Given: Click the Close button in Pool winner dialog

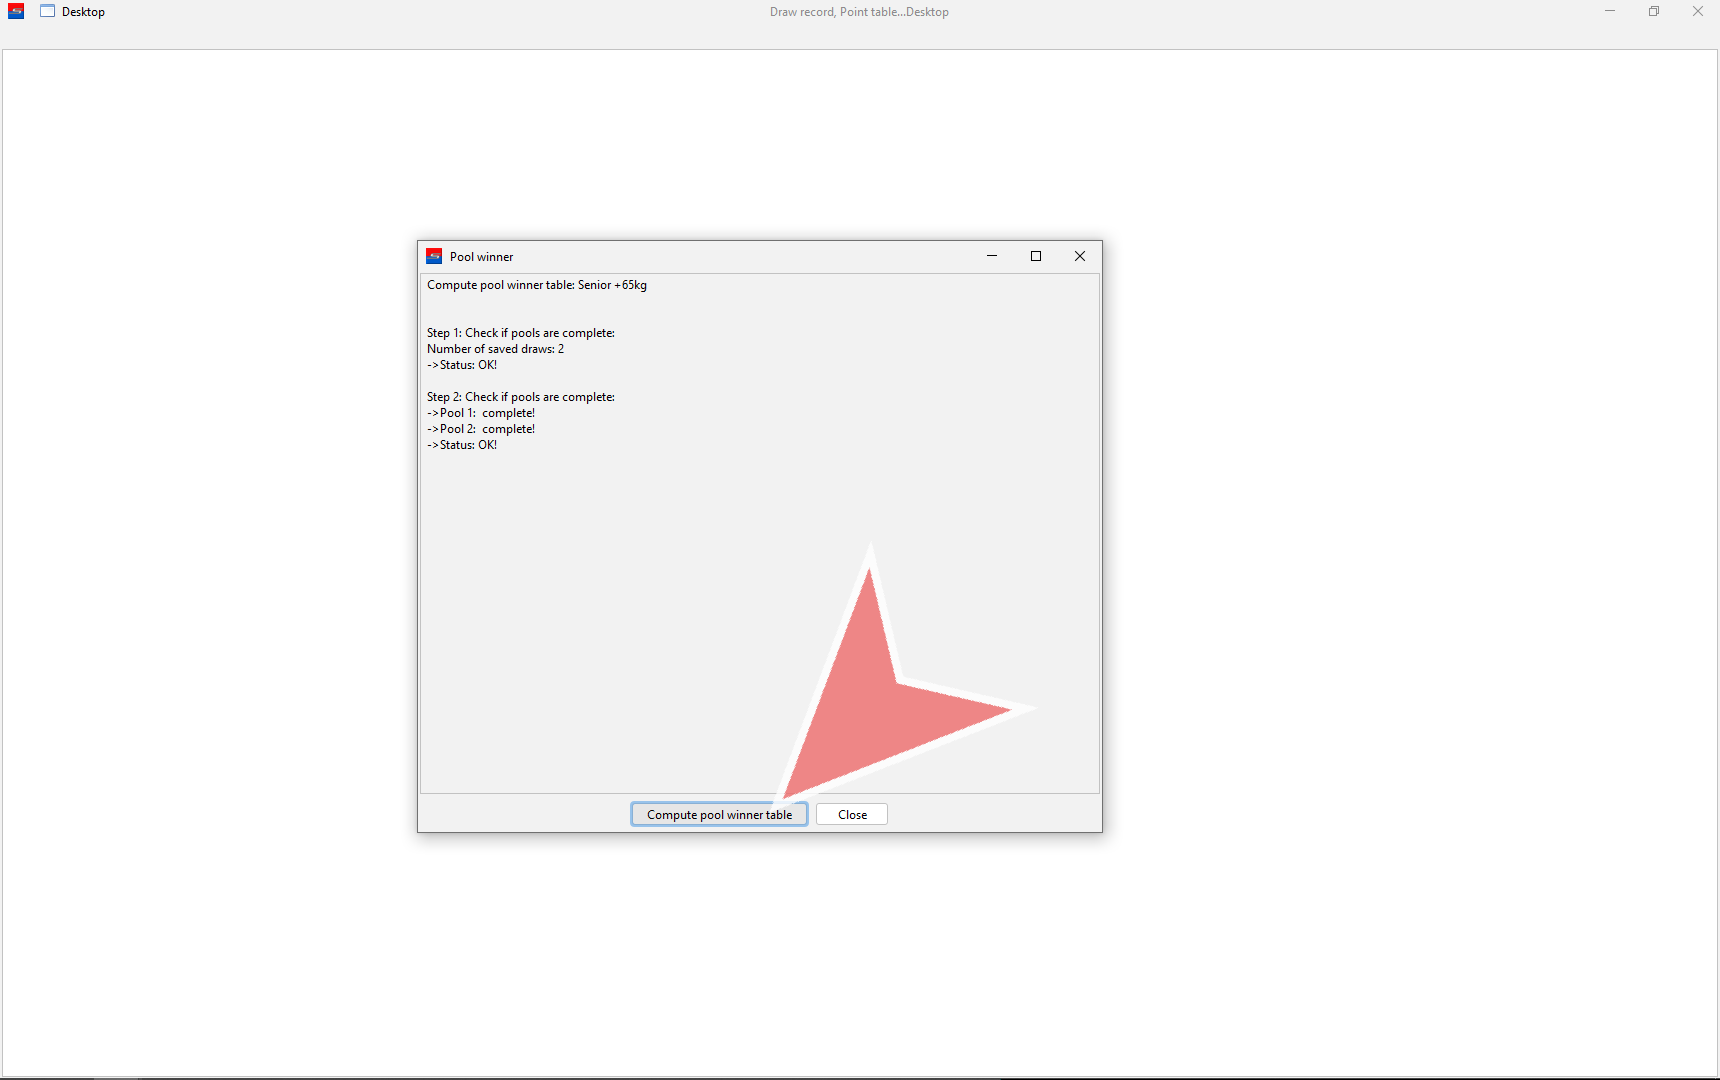Looking at the screenshot, I should [852, 814].
